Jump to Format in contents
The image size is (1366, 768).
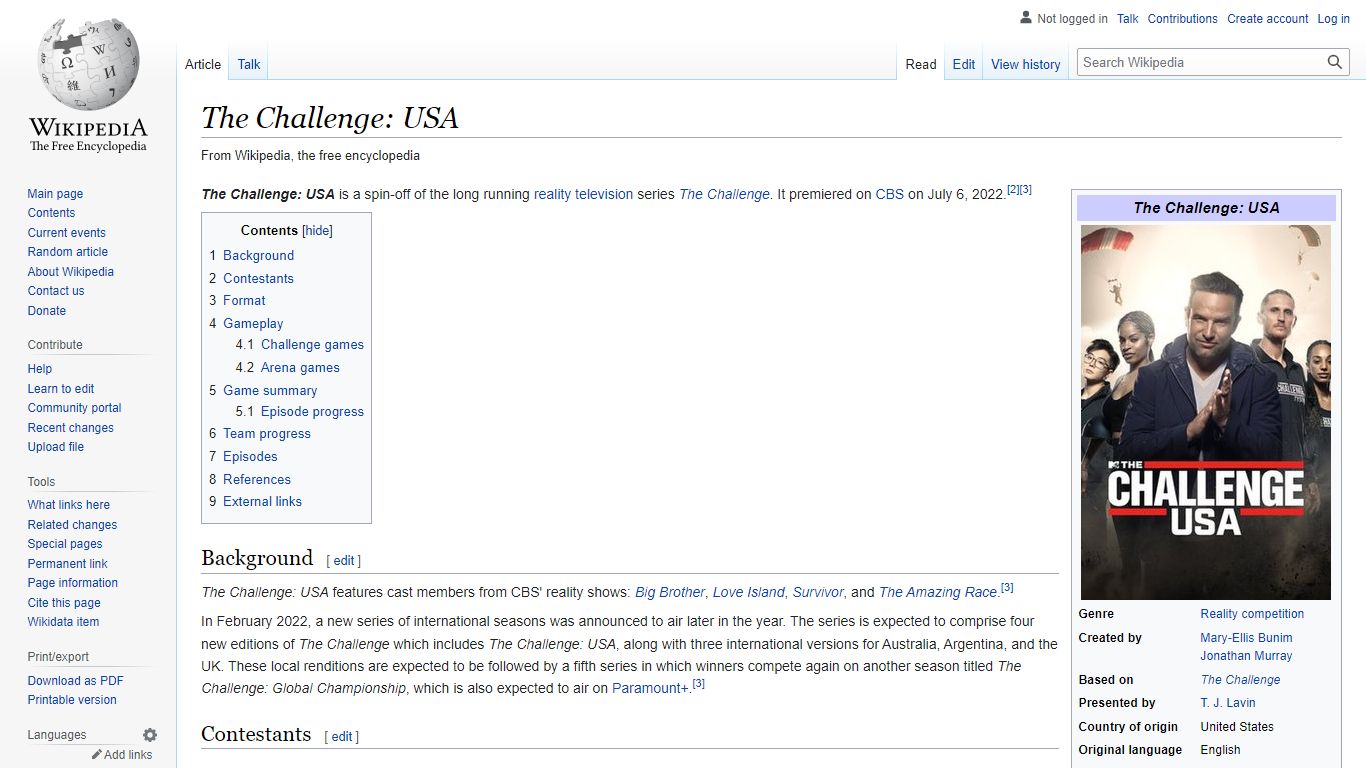point(244,301)
